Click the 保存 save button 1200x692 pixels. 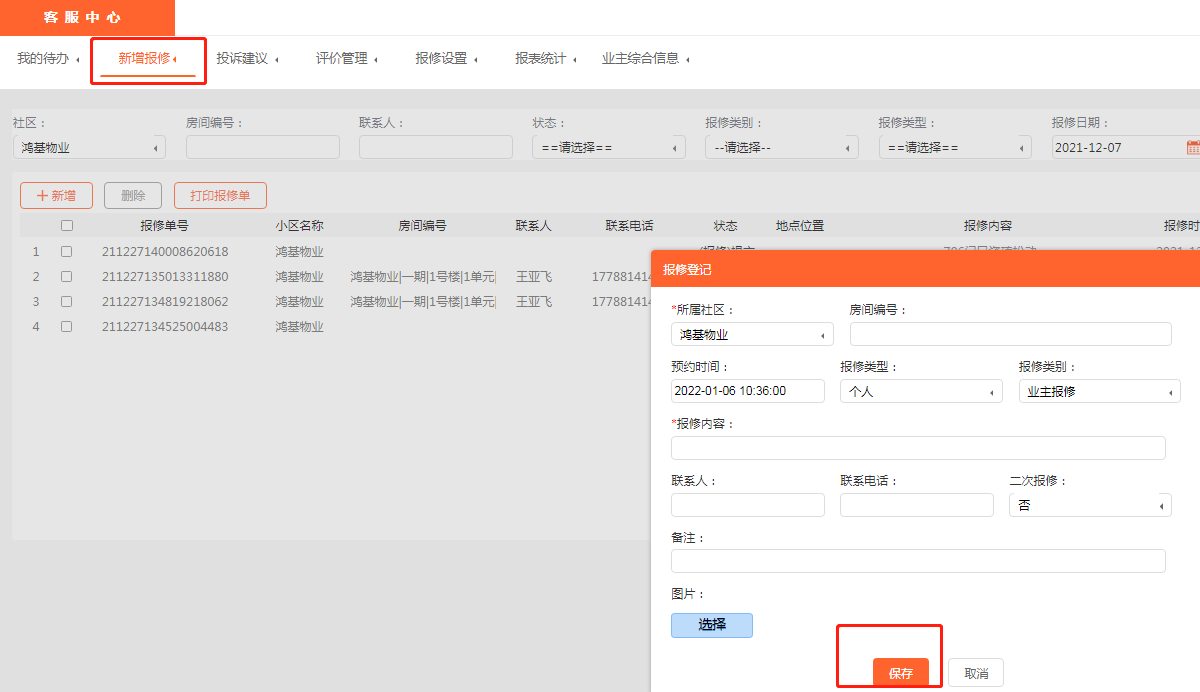900,673
